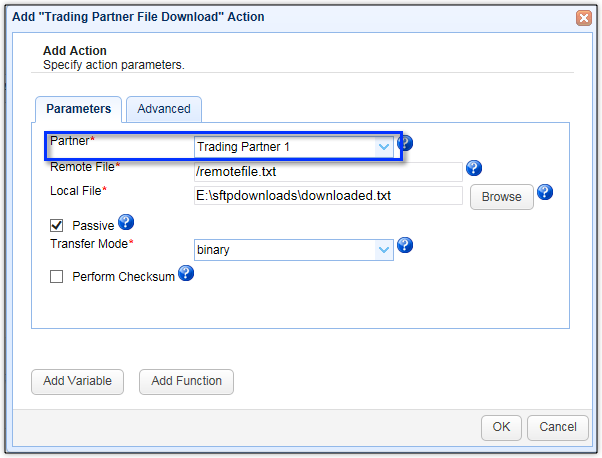
Task: Click the help icon next to Partner dropdown
Action: (x=404, y=143)
